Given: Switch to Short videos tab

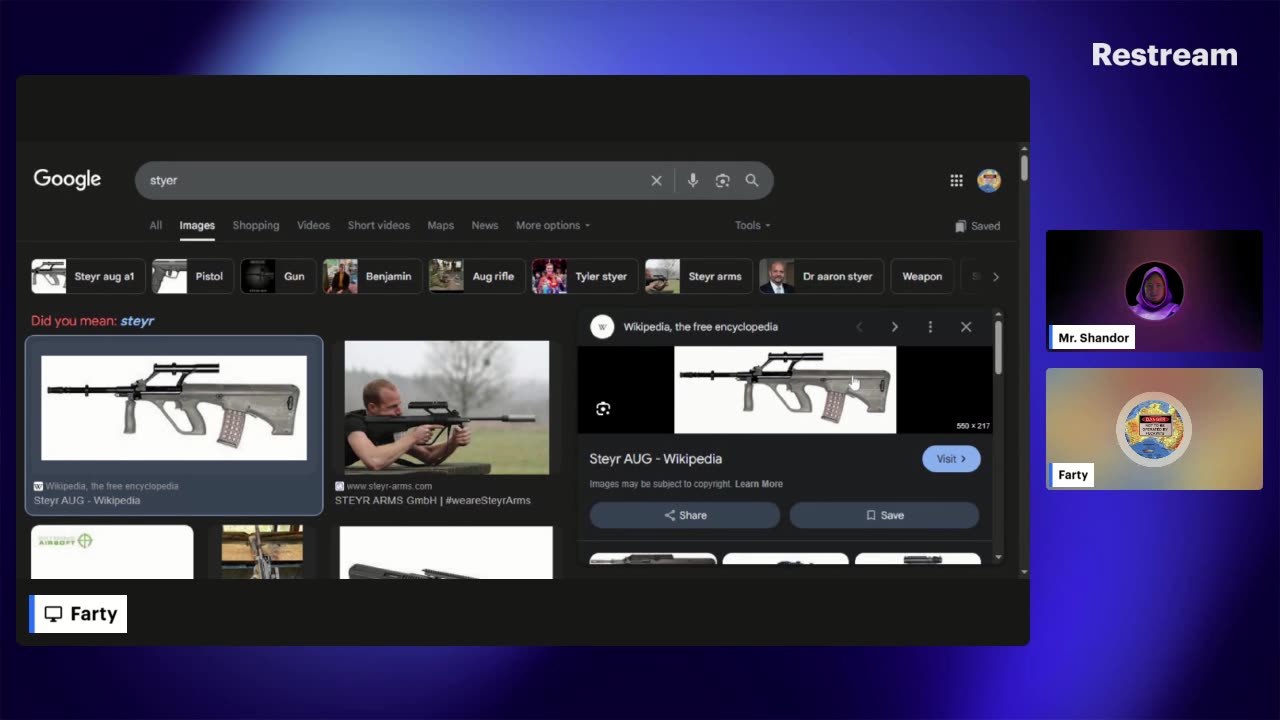Looking at the screenshot, I should pyautogui.click(x=379, y=226).
